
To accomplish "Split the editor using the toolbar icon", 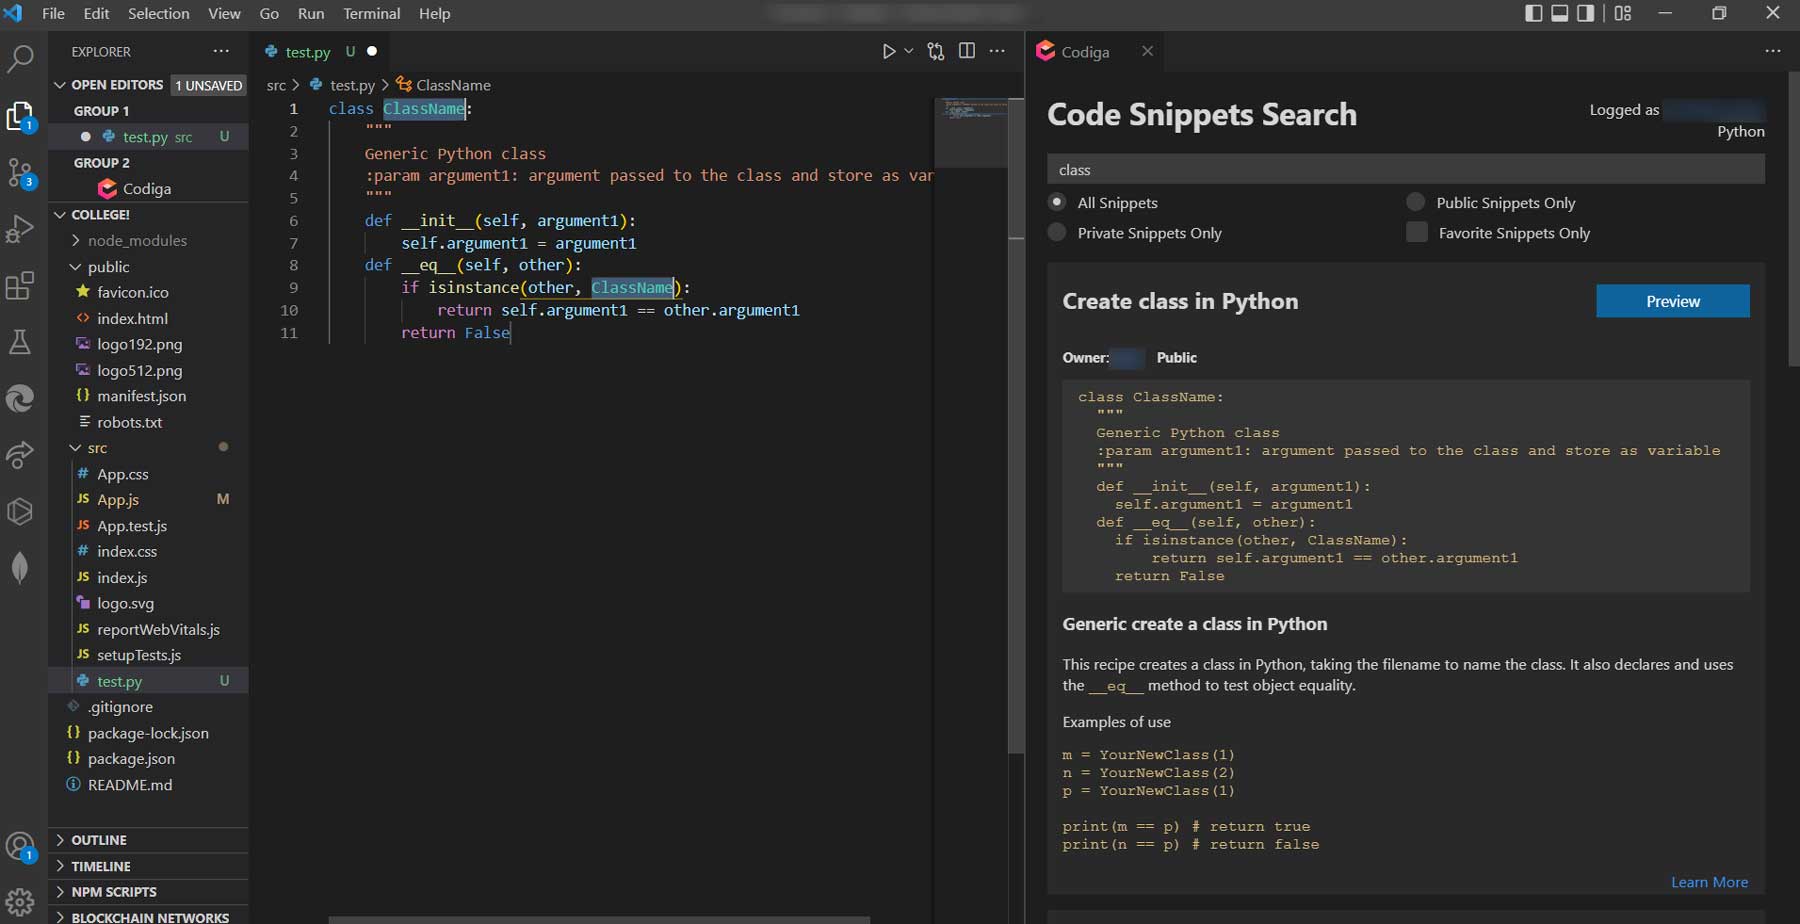I will [x=966, y=50].
